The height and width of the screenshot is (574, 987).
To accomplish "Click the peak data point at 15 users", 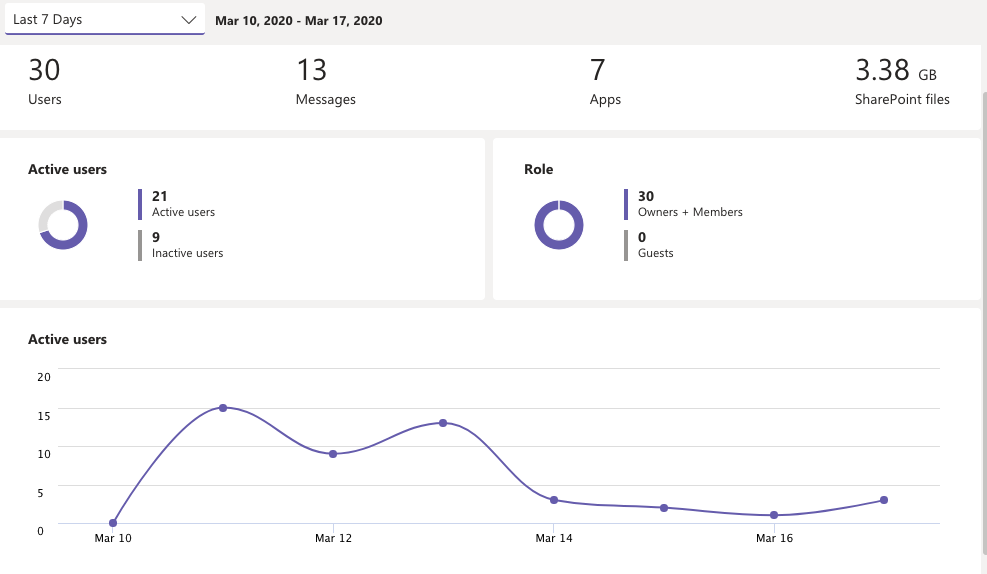I will (x=223, y=408).
